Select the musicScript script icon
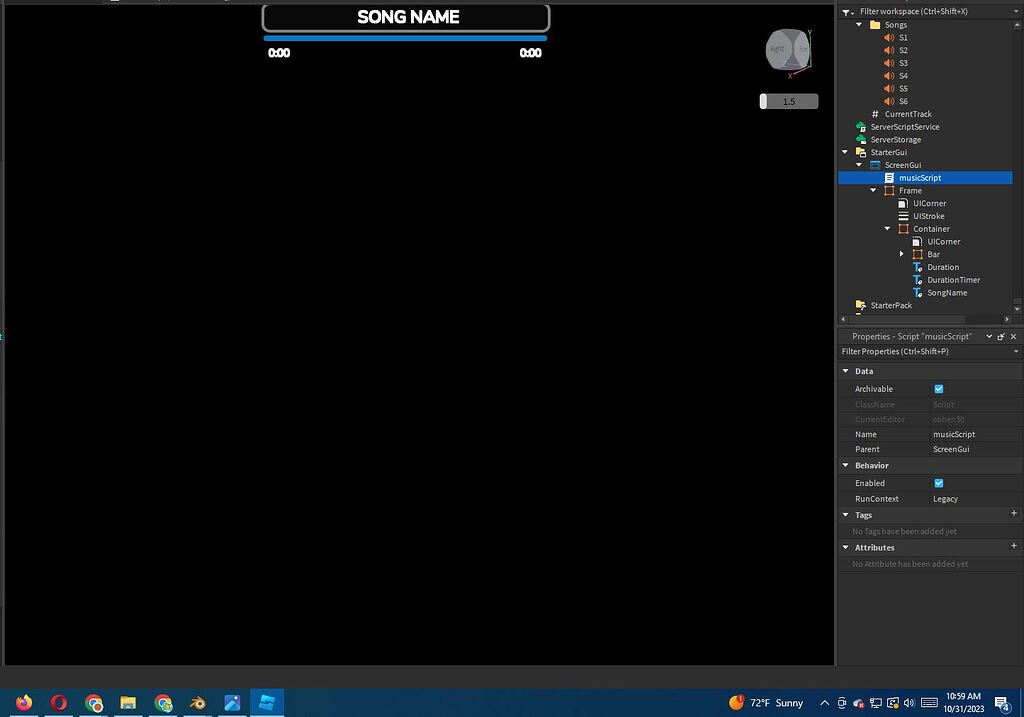 pos(889,177)
